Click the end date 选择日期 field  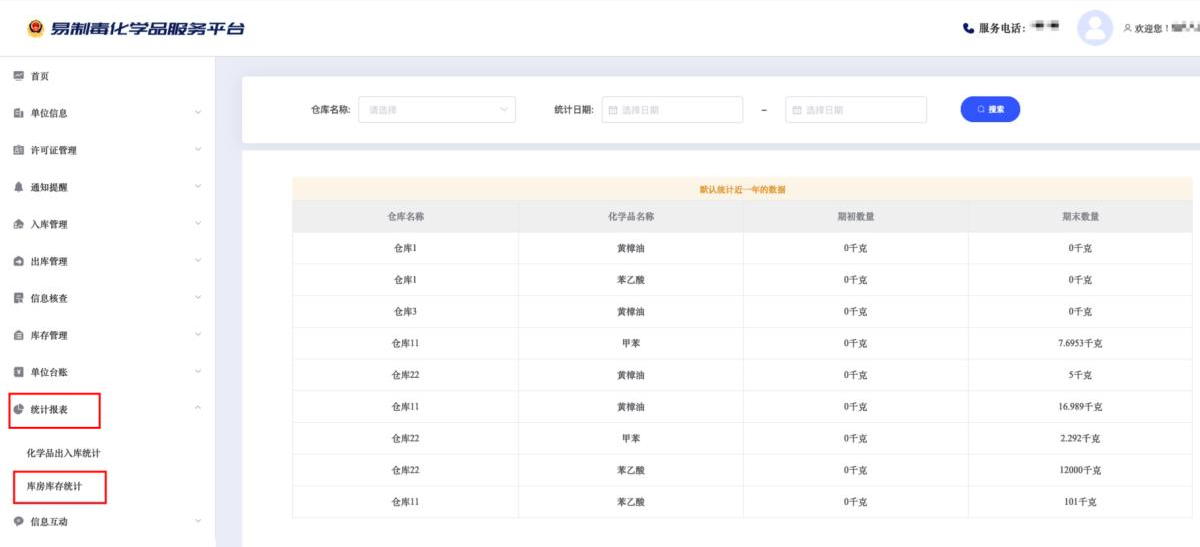(x=856, y=110)
